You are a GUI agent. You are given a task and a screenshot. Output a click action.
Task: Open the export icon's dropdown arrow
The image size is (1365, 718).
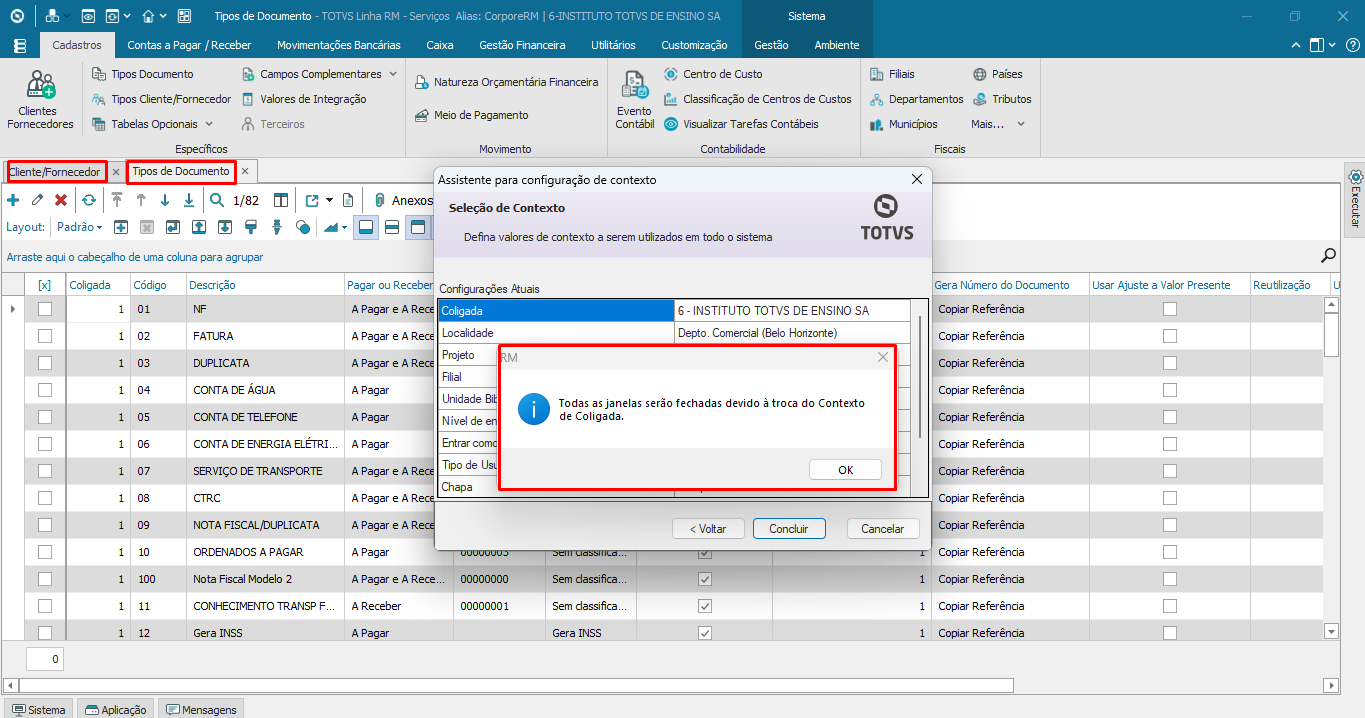328,200
